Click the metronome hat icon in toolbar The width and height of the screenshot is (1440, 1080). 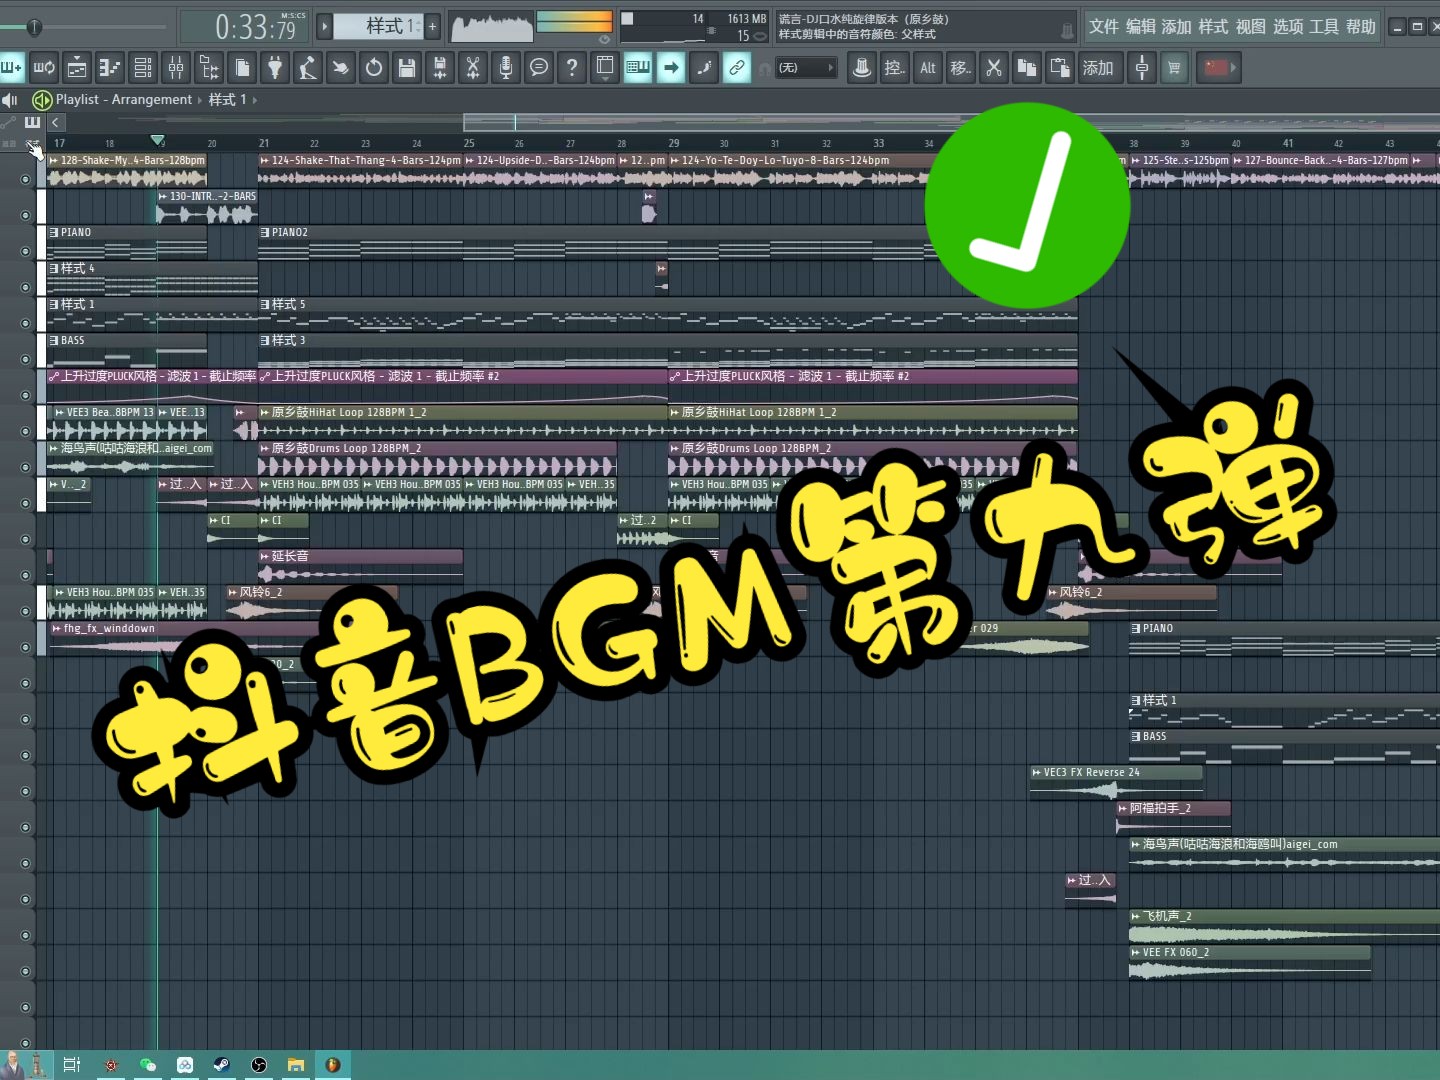[862, 67]
